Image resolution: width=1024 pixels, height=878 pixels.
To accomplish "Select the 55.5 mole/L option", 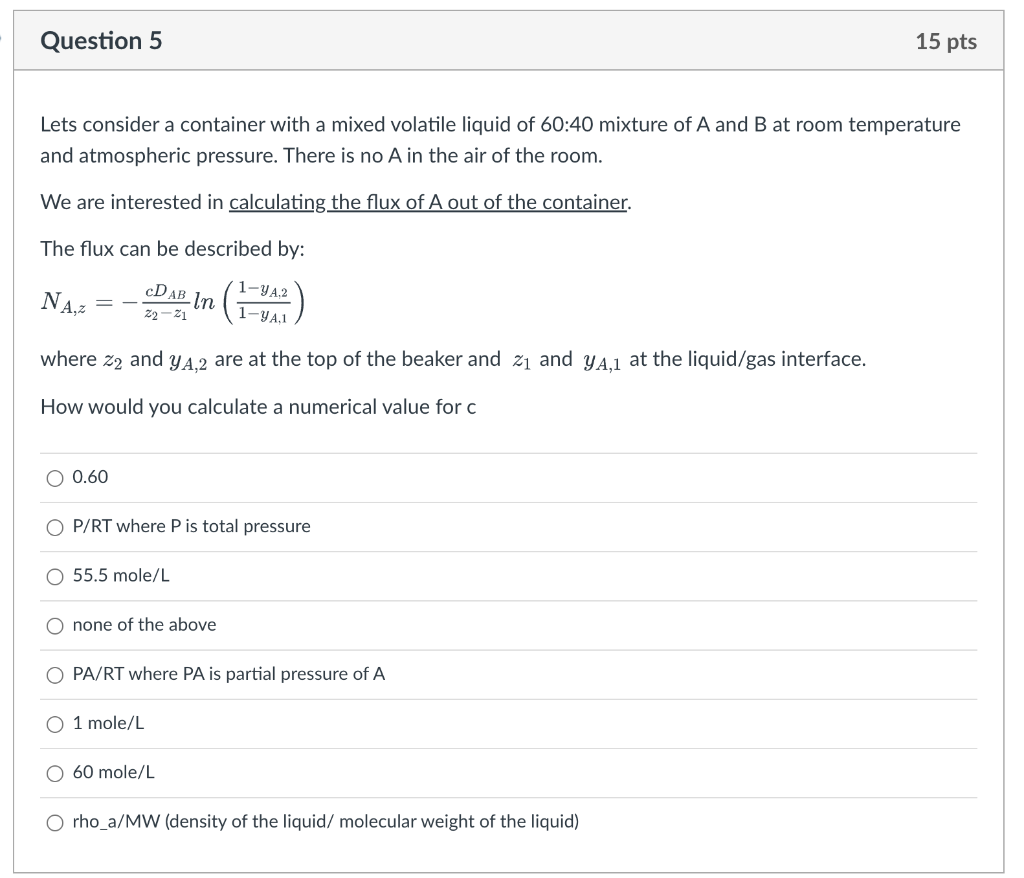I will (x=56, y=575).
